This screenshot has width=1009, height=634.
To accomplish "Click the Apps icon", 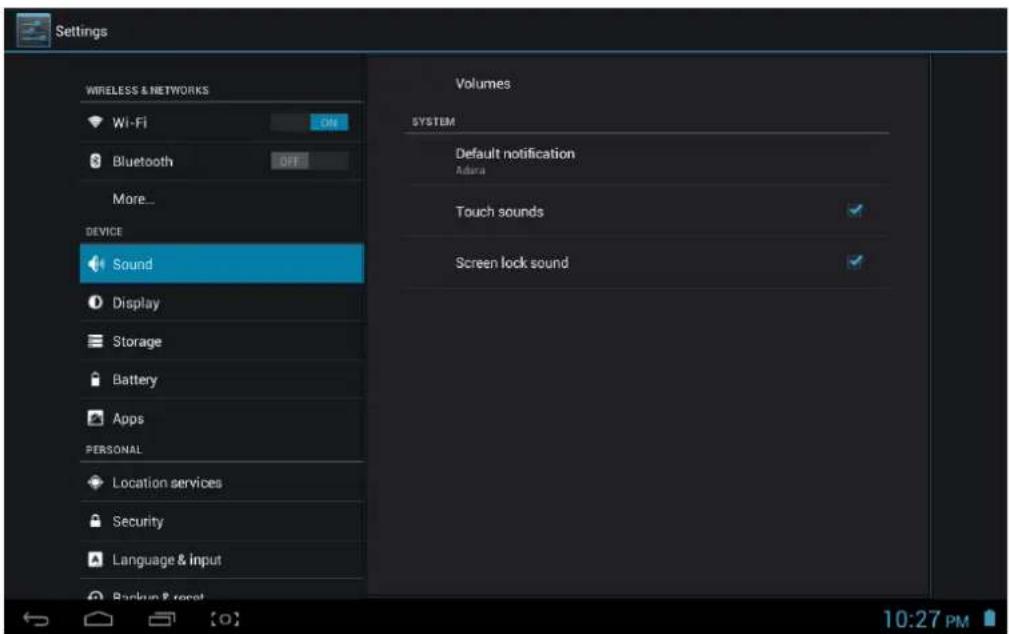I will [x=95, y=418].
